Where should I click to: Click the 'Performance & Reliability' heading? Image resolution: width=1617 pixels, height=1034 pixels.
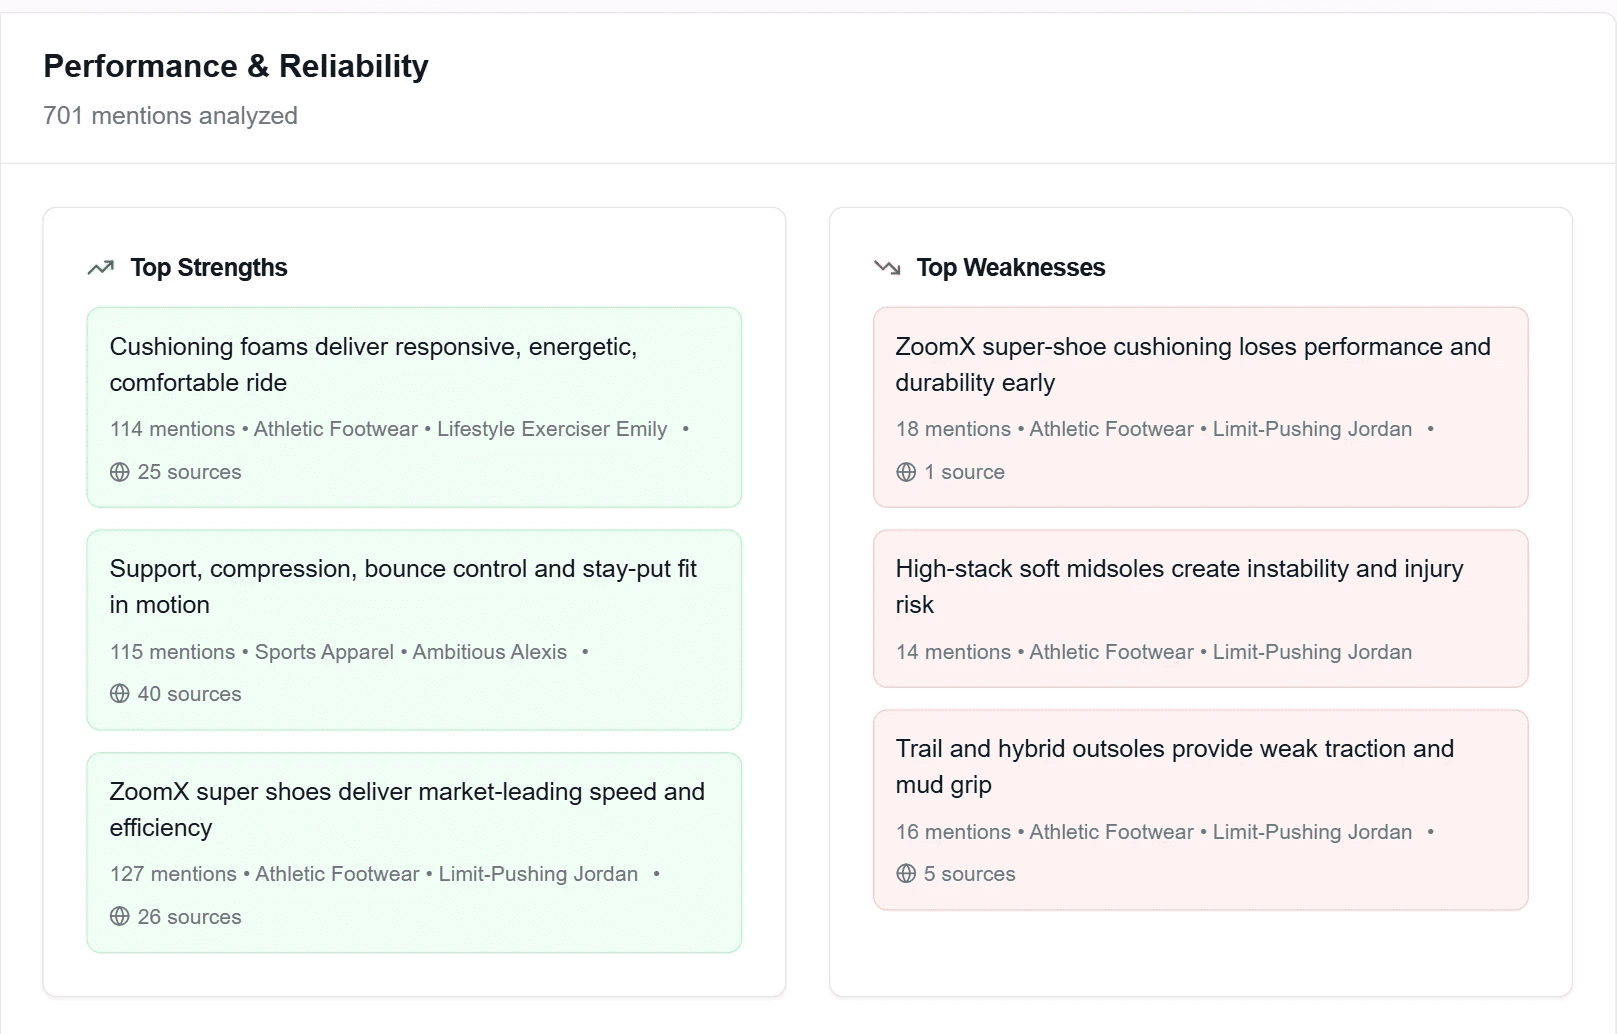(x=236, y=66)
